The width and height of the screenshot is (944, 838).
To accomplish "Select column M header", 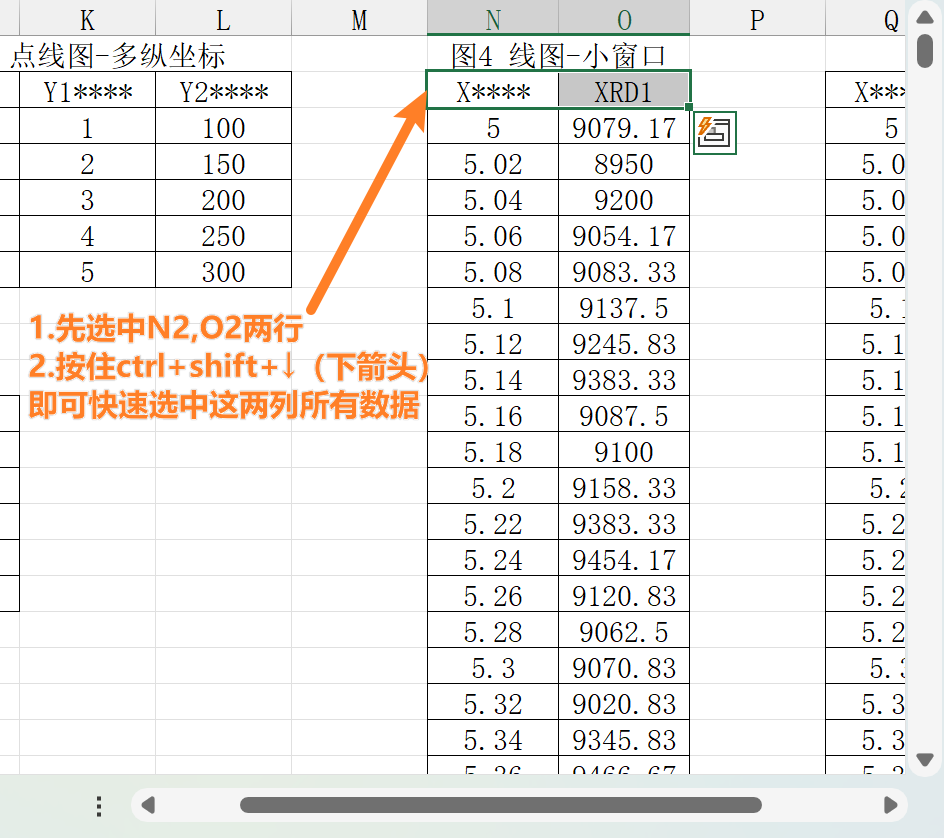I will (x=359, y=19).
